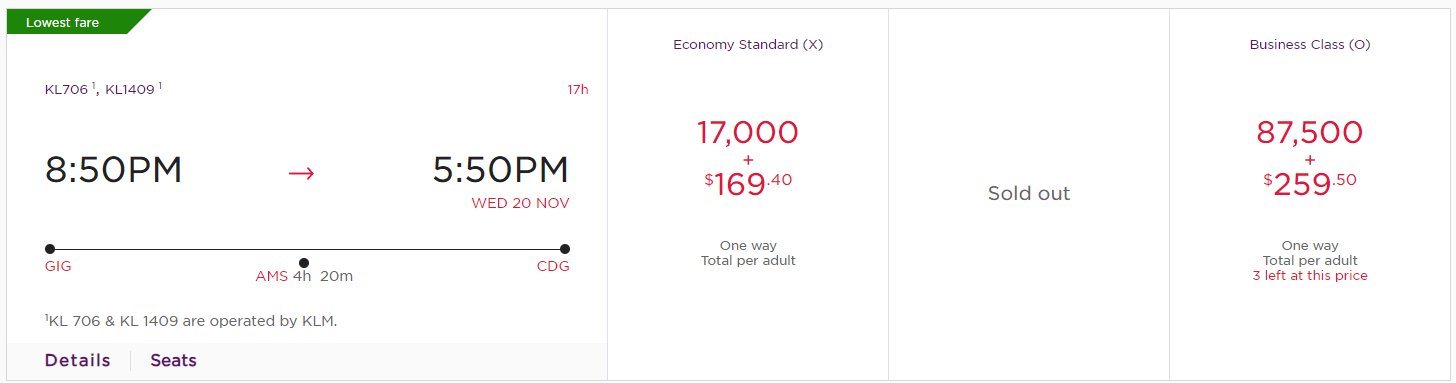
Task: Click the Business Class (O) column header
Action: 1309,45
